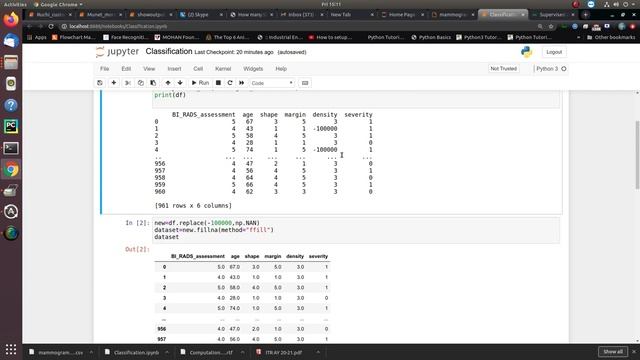Click the Python logo icon
640x360 pixels.
pos(527,52)
